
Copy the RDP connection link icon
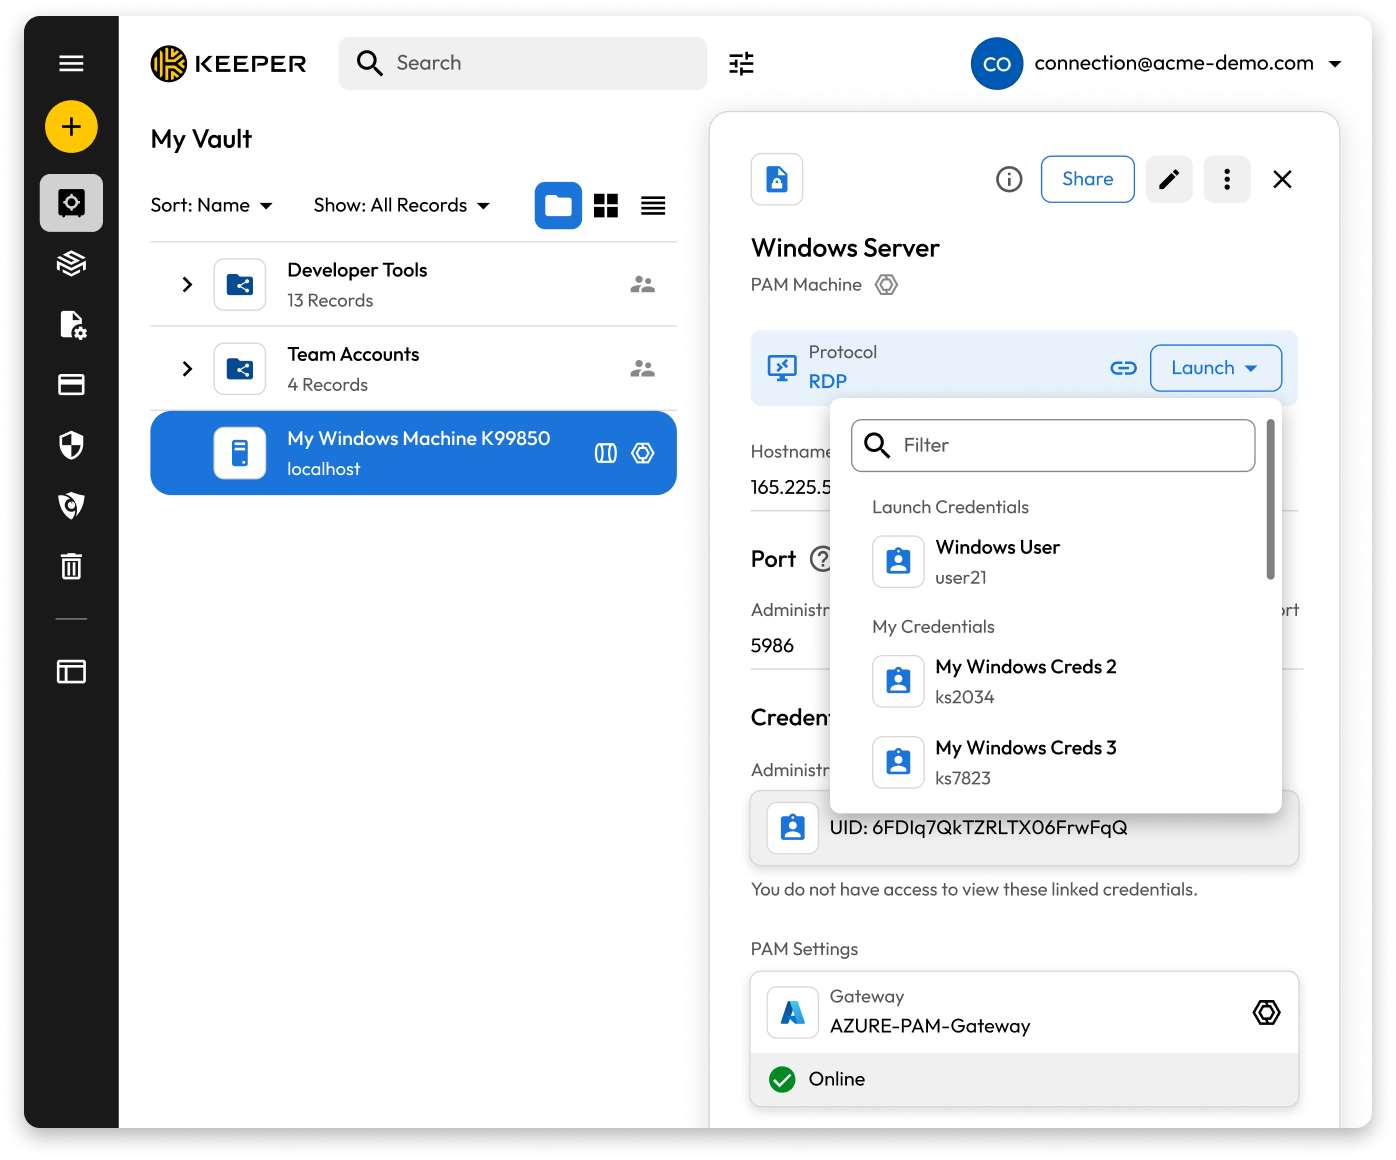tap(1123, 368)
